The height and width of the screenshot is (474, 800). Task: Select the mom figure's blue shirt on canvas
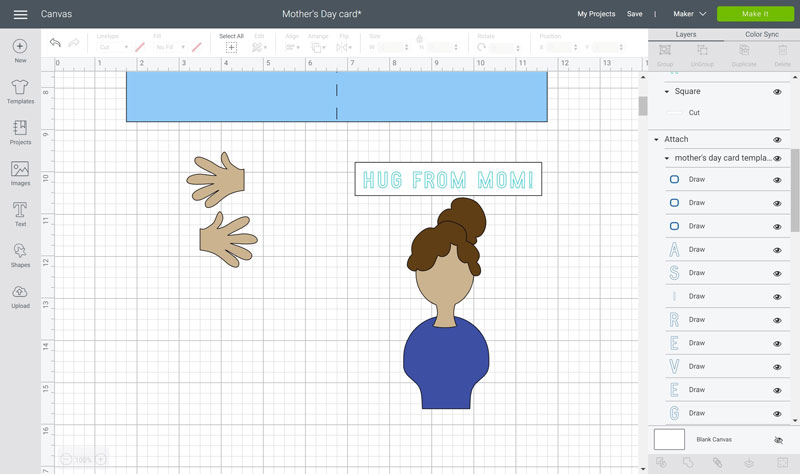pos(446,365)
